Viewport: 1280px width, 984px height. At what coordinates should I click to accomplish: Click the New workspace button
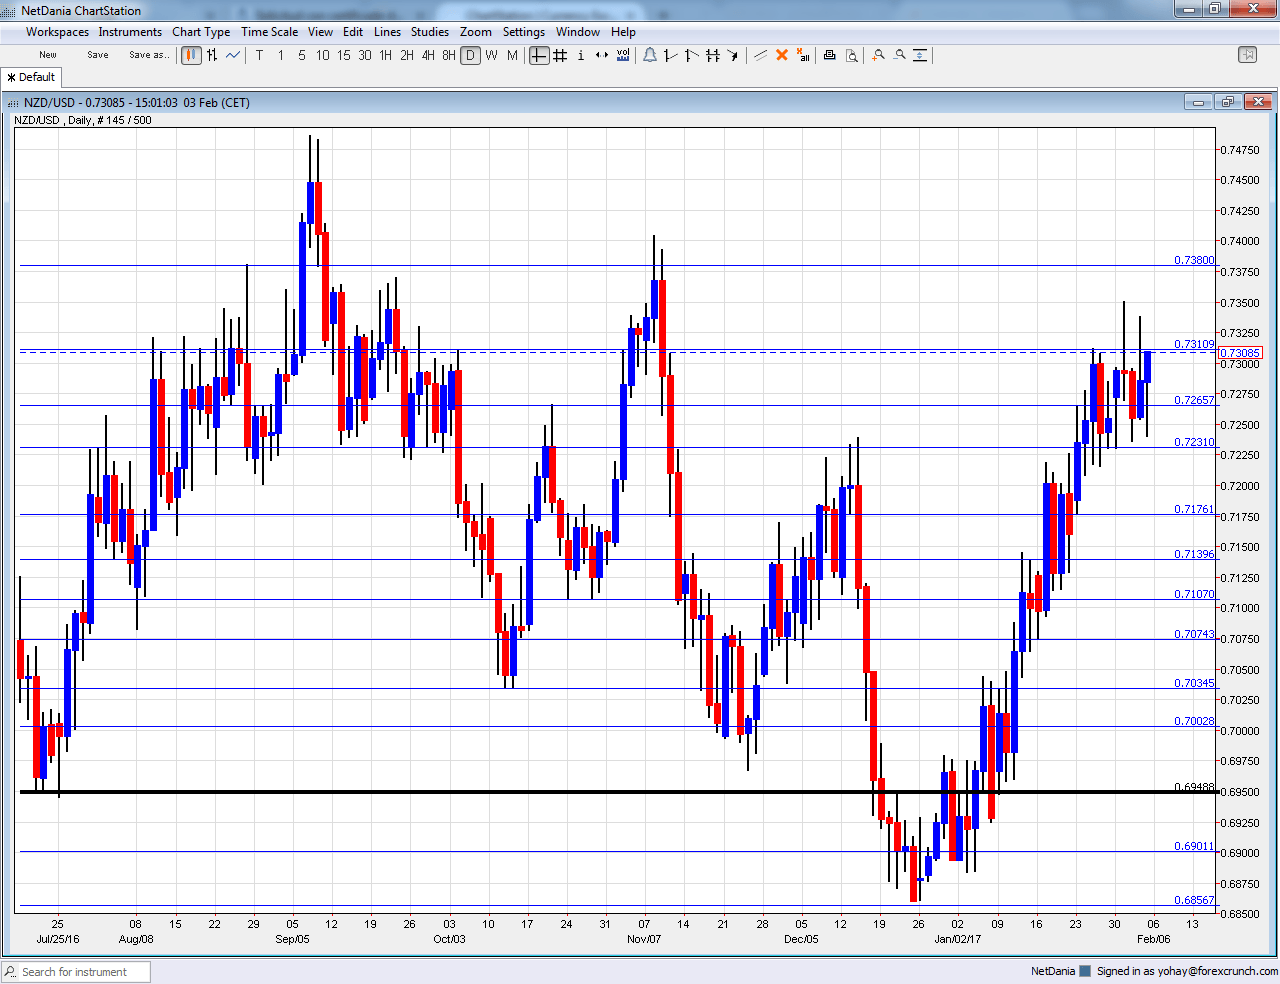pos(48,55)
